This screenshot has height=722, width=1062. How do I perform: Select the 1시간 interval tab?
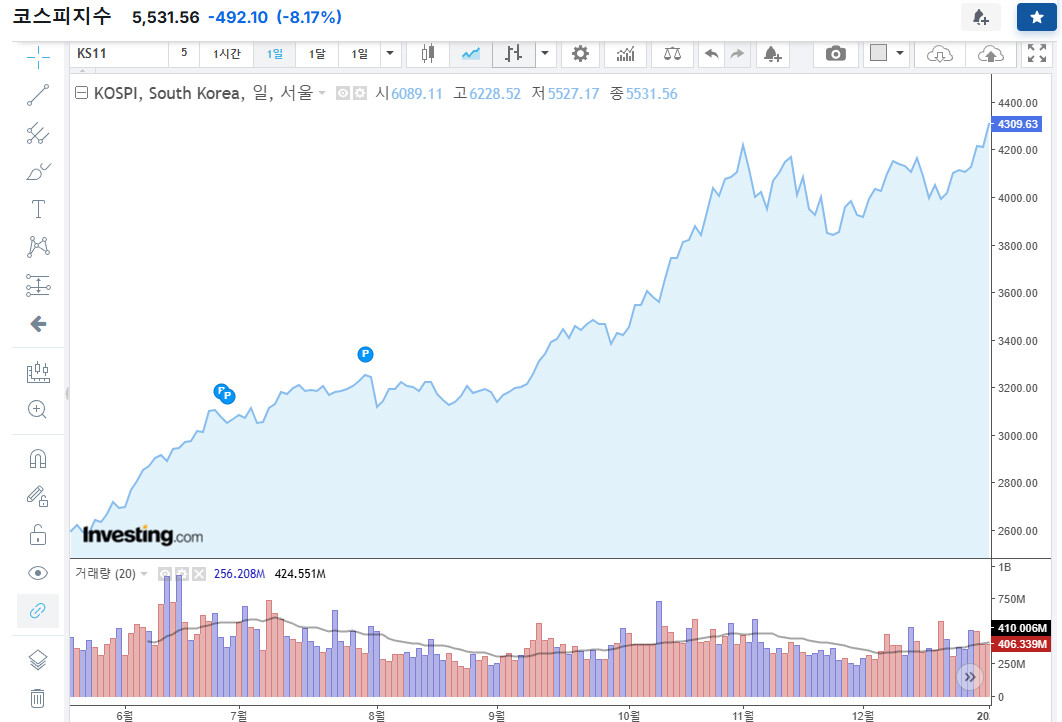pyautogui.click(x=227, y=54)
